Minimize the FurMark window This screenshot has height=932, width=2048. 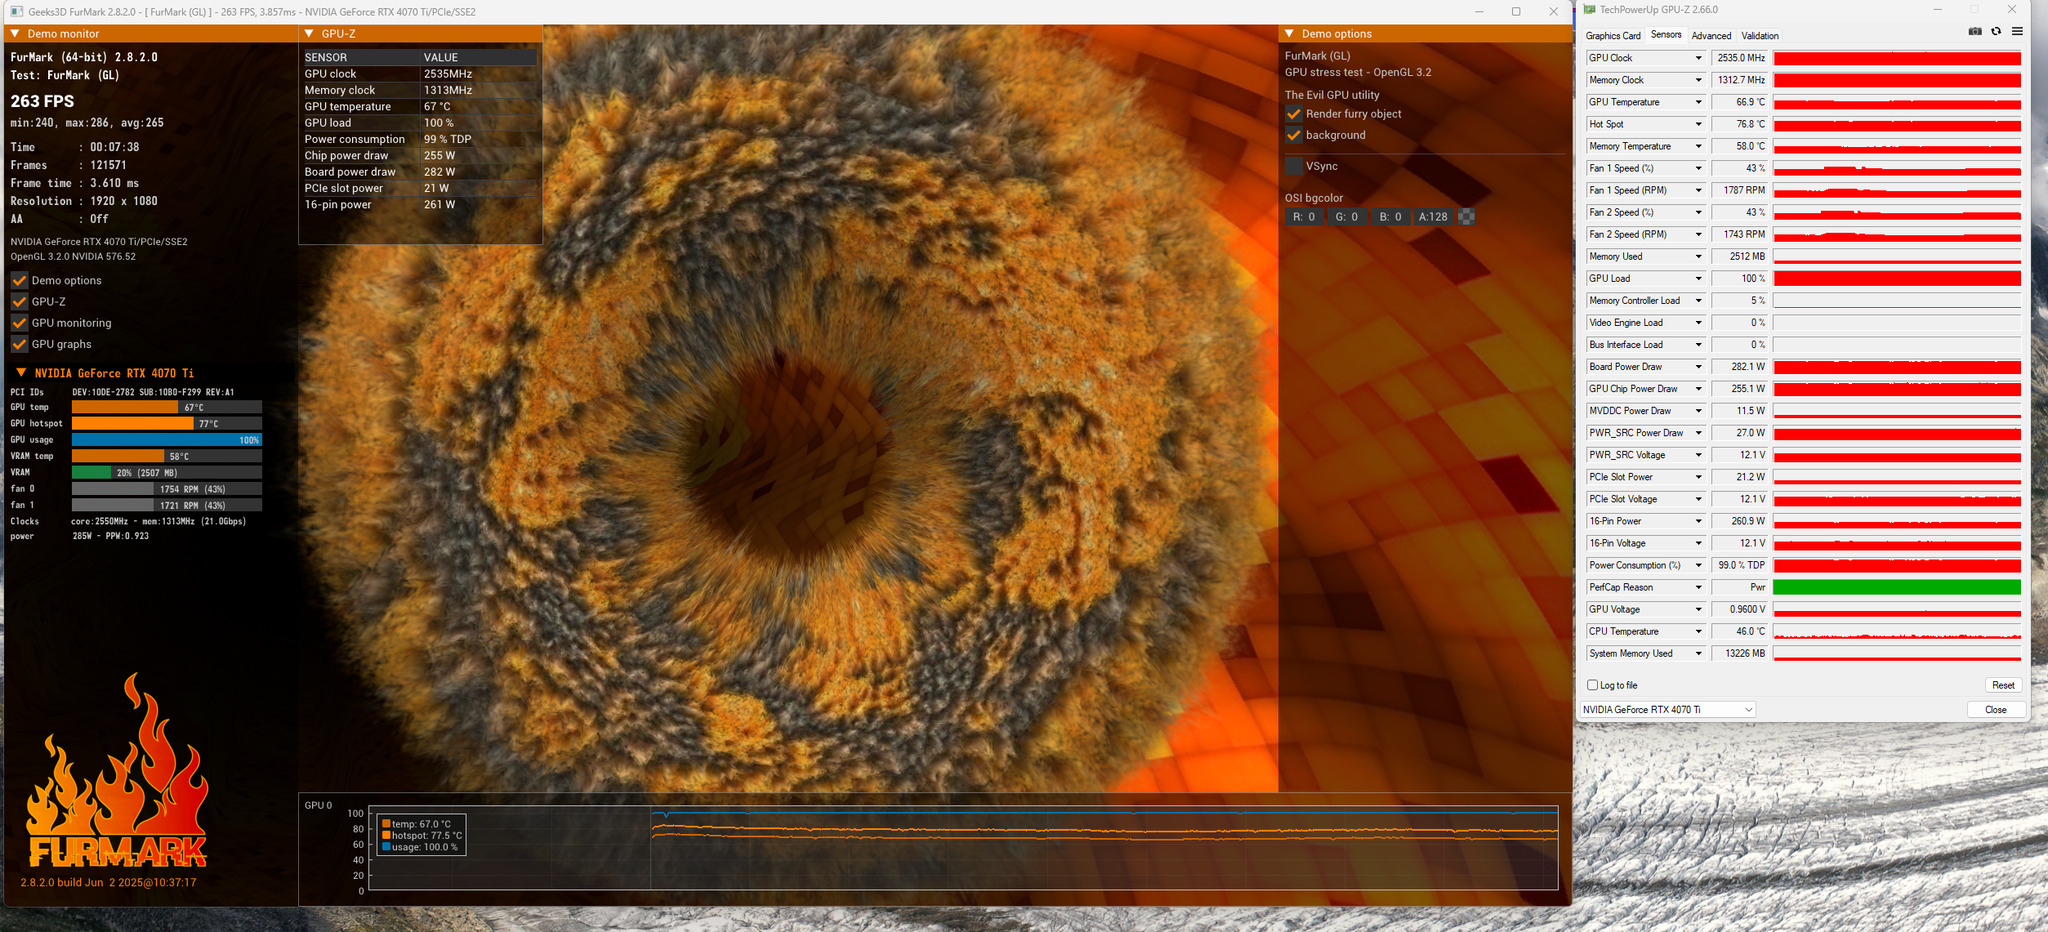pos(1479,12)
